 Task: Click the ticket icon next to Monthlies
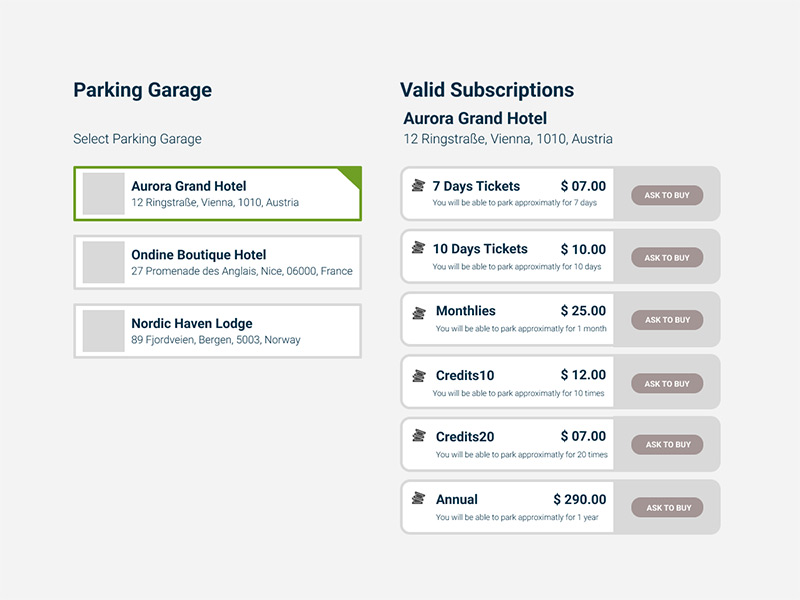click(419, 313)
